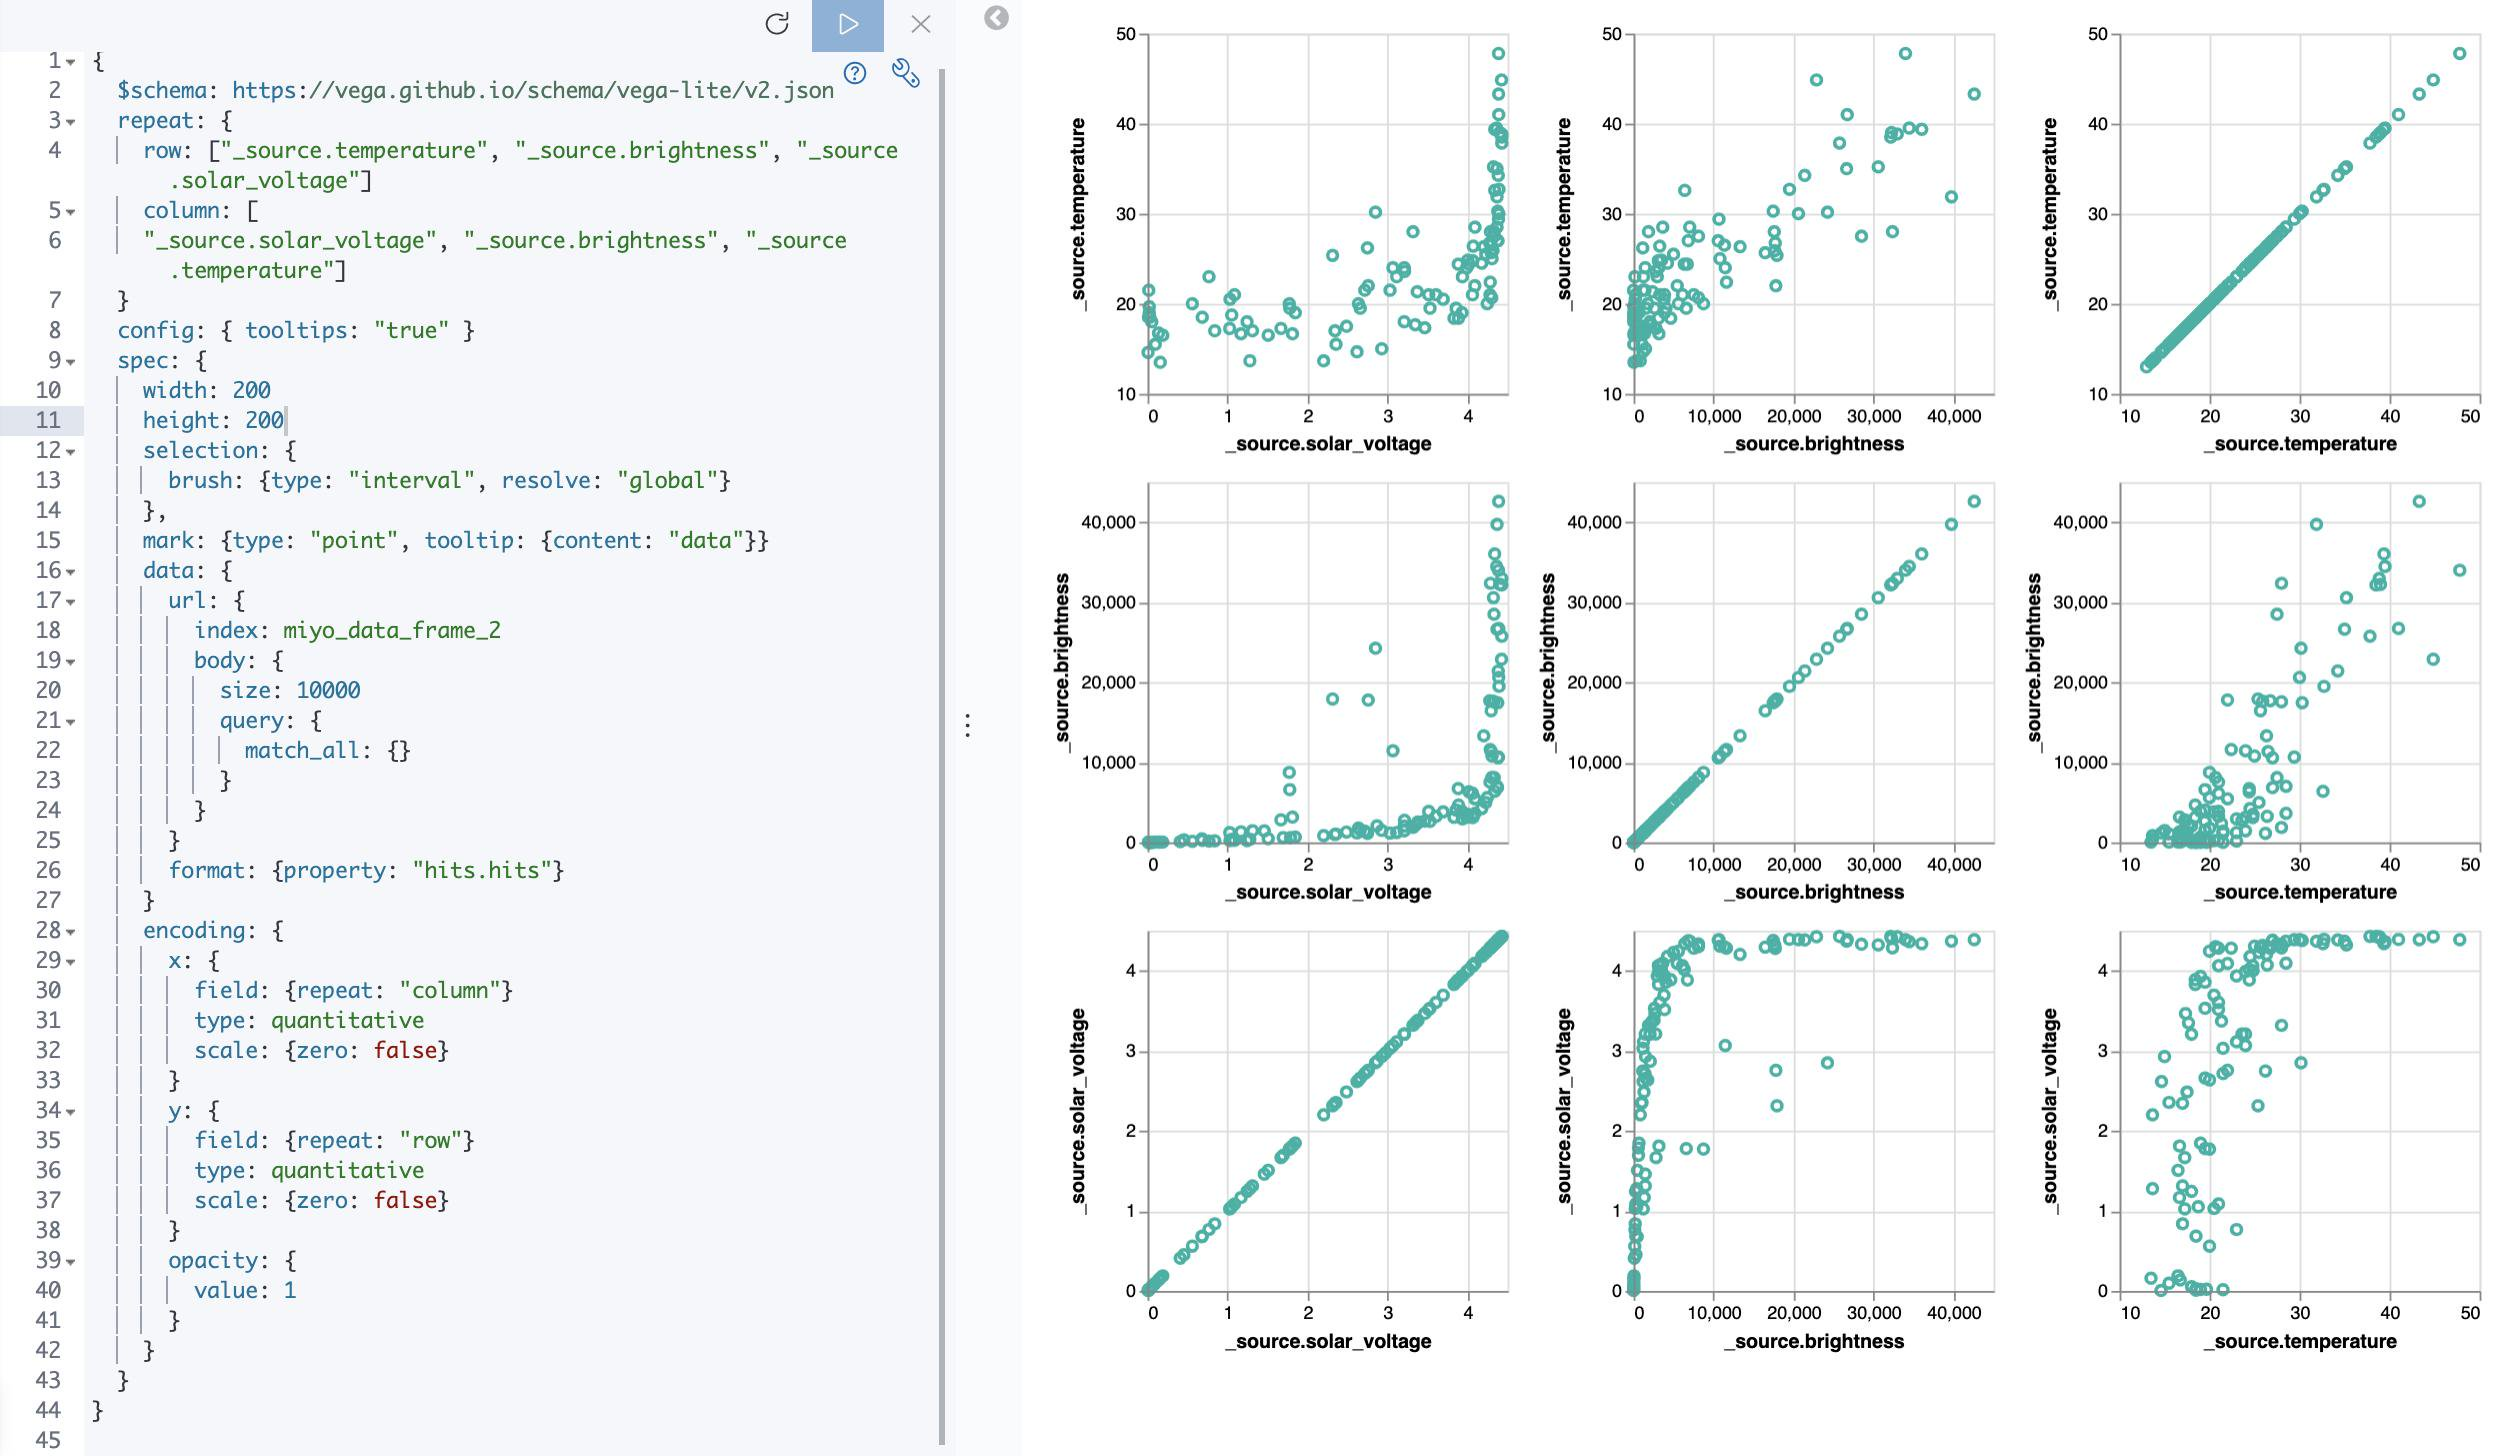The width and height of the screenshot is (2496, 1456).
Task: Collapse the y encoding block at line 34
Action: (71, 1112)
